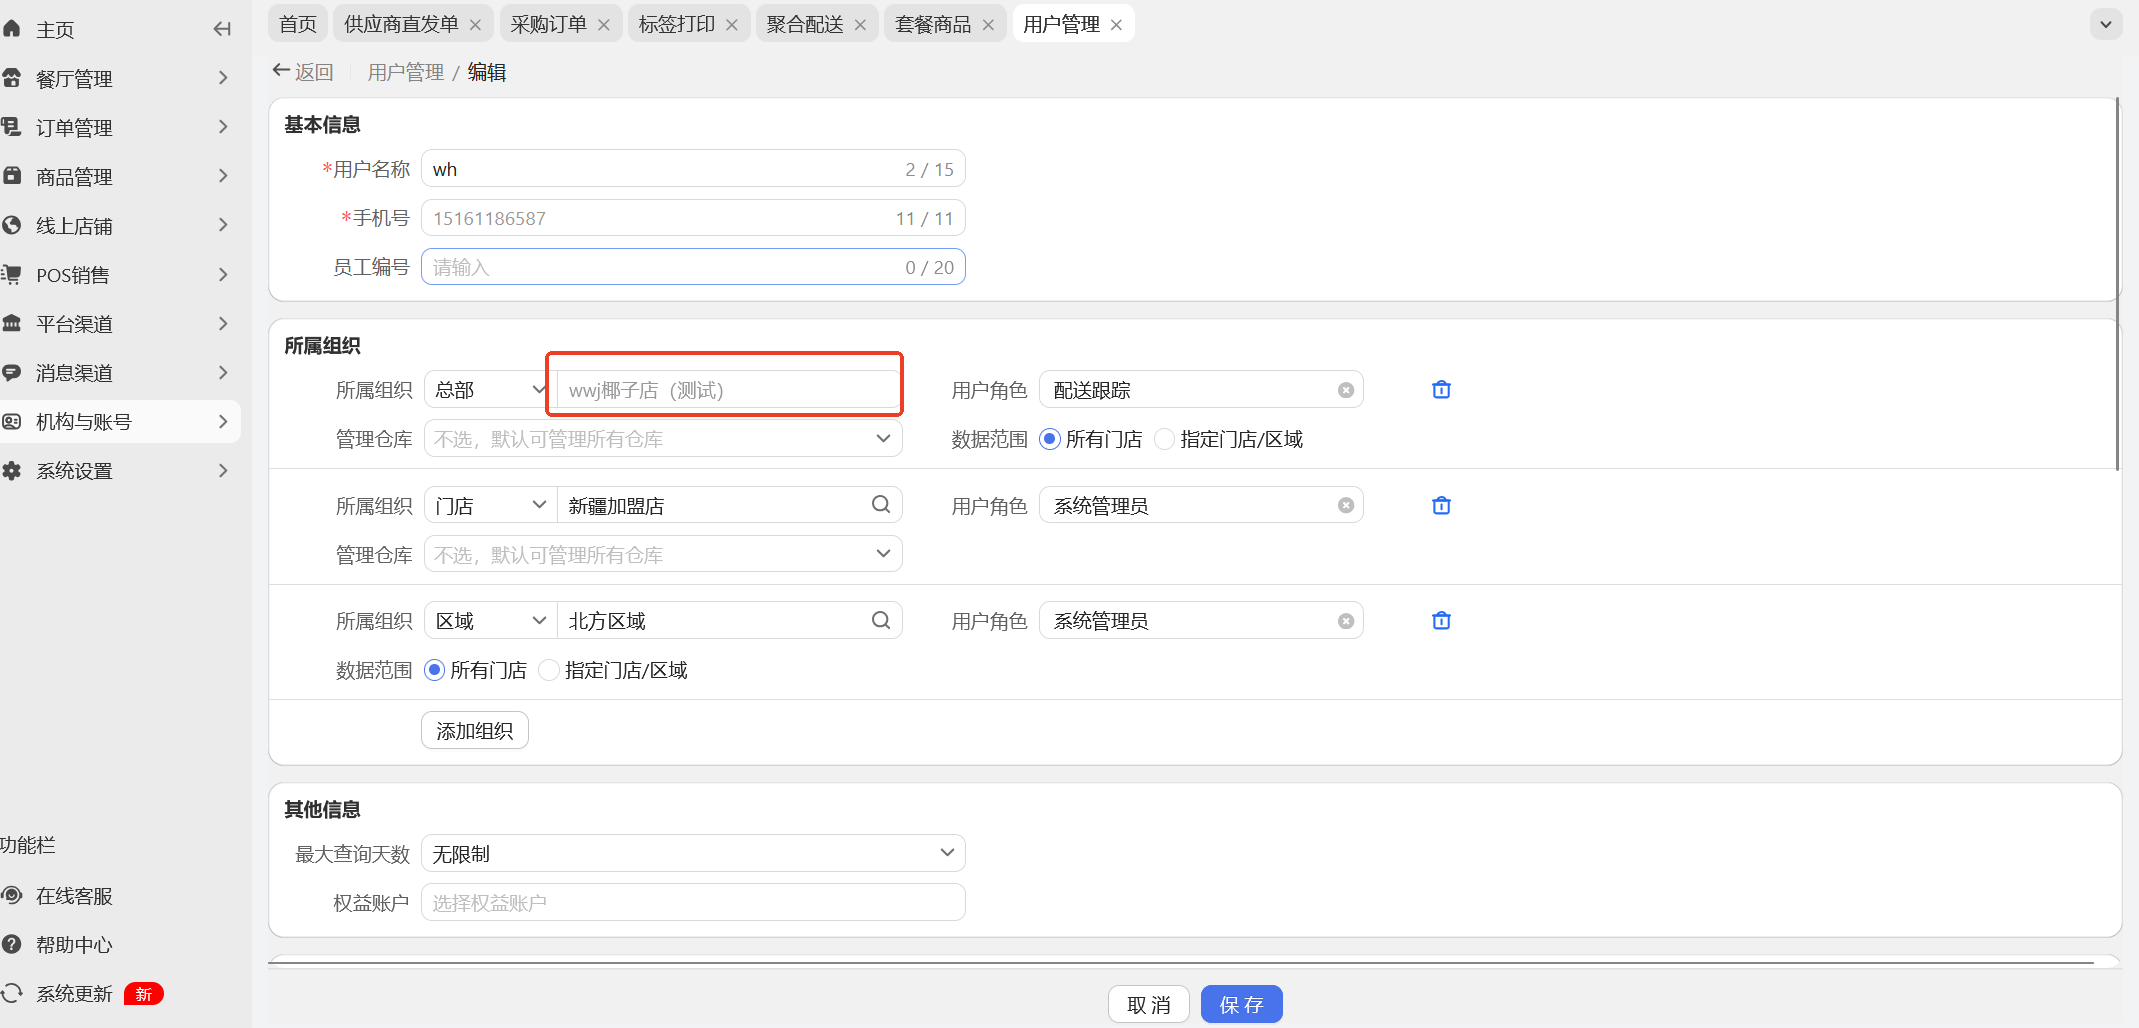Viewport: 2139px width, 1028px height.
Task: Select 所有门店 for the 总部 organization
Action: [1050, 439]
